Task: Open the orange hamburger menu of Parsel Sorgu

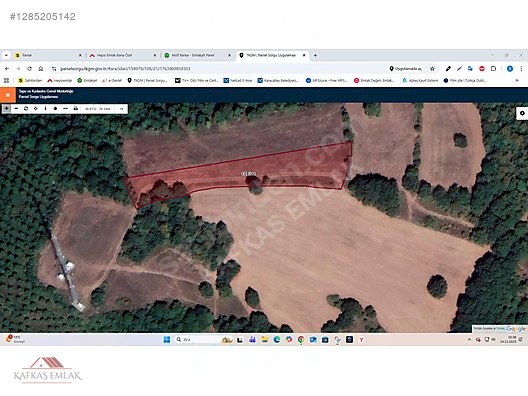Action: click(x=8, y=95)
